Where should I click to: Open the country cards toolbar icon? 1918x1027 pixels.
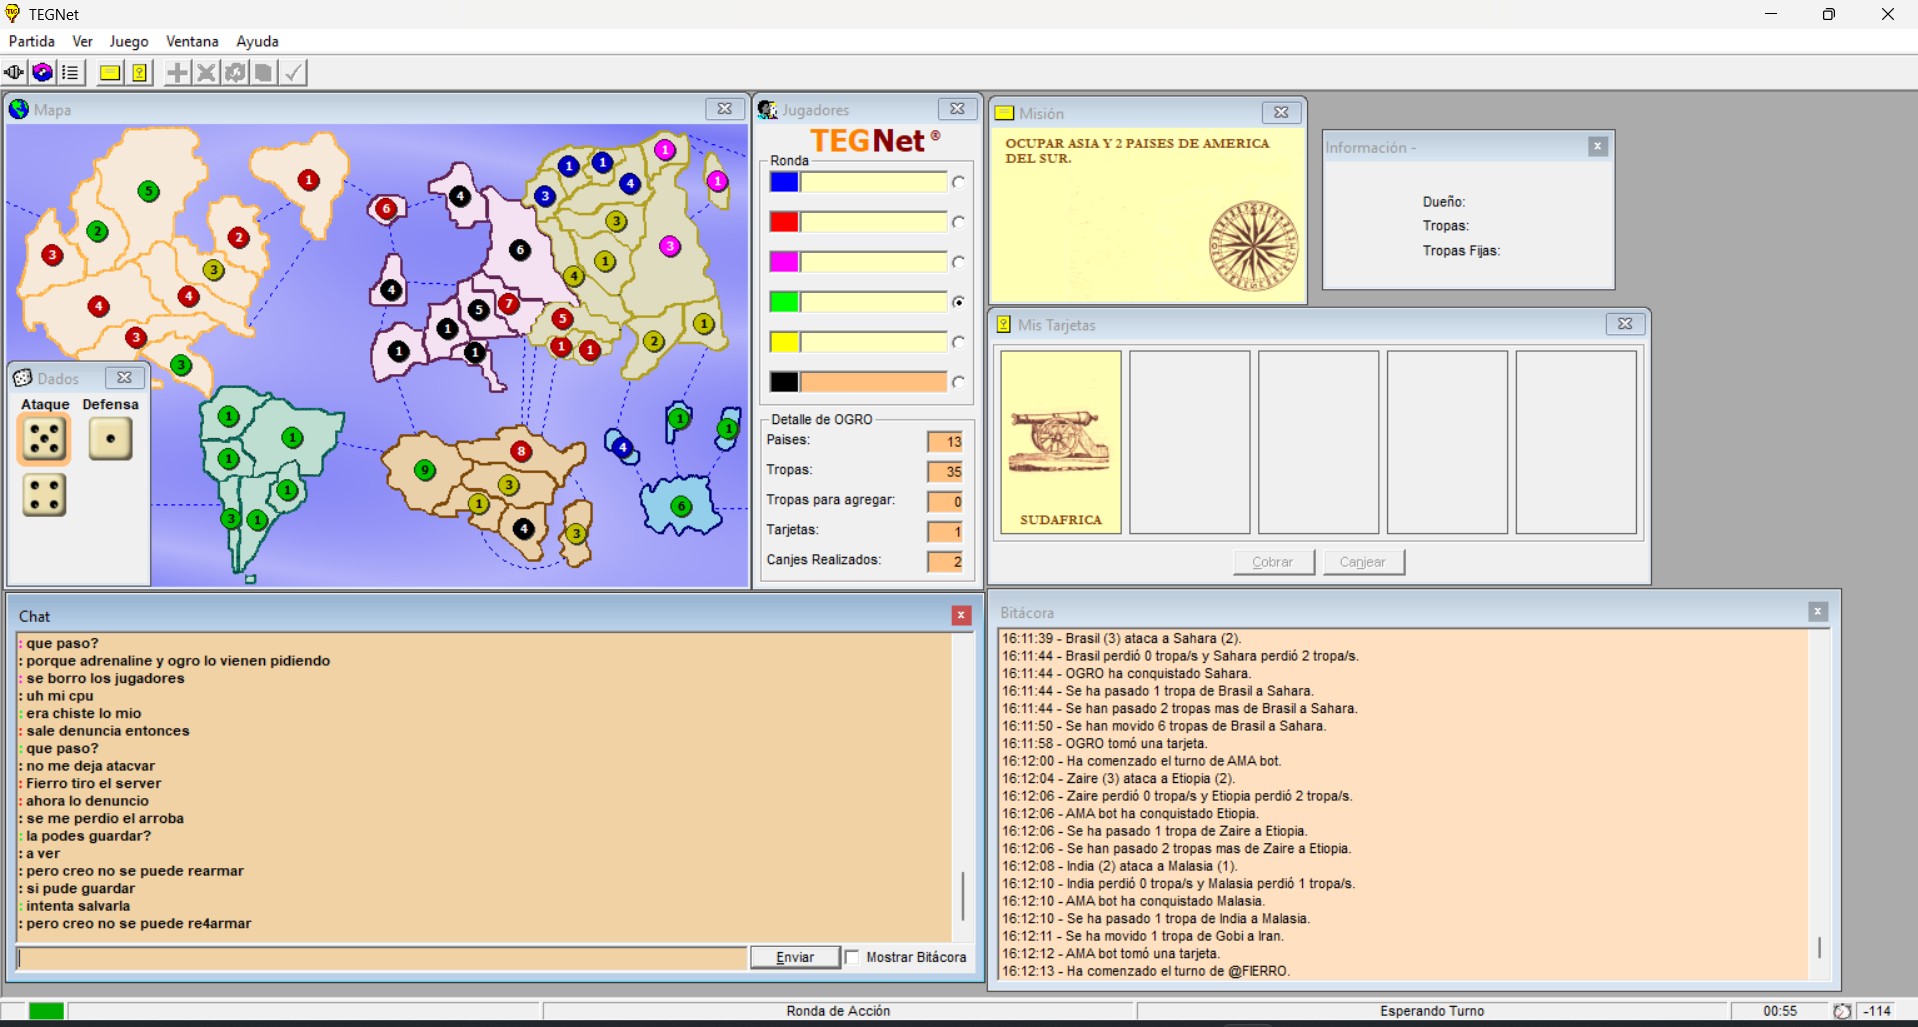[x=140, y=73]
